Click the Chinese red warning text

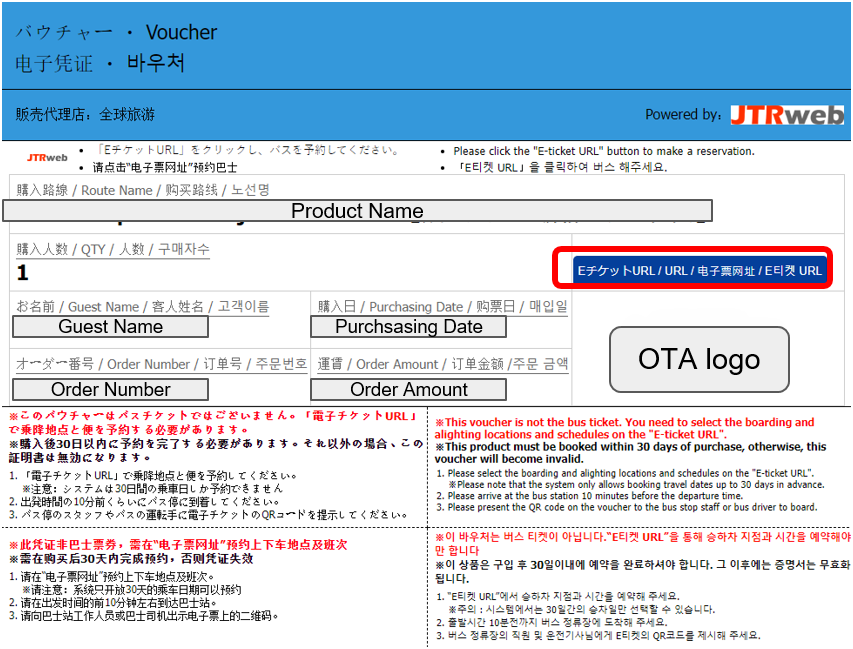point(180,551)
